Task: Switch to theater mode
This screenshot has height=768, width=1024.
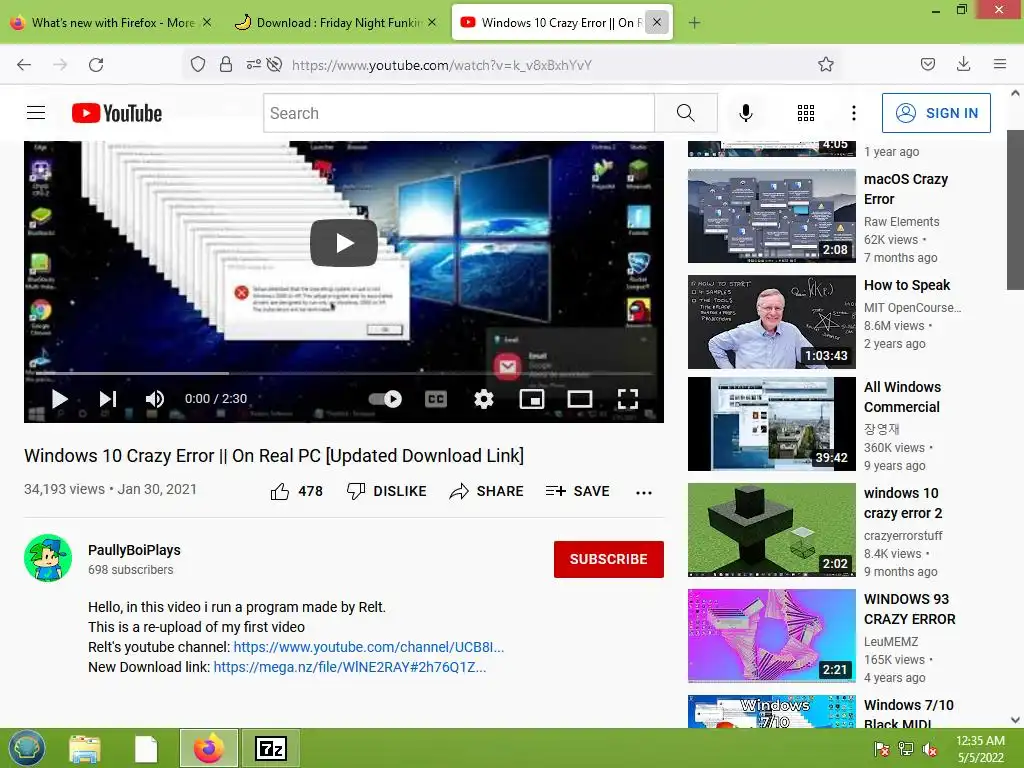Action: point(580,399)
